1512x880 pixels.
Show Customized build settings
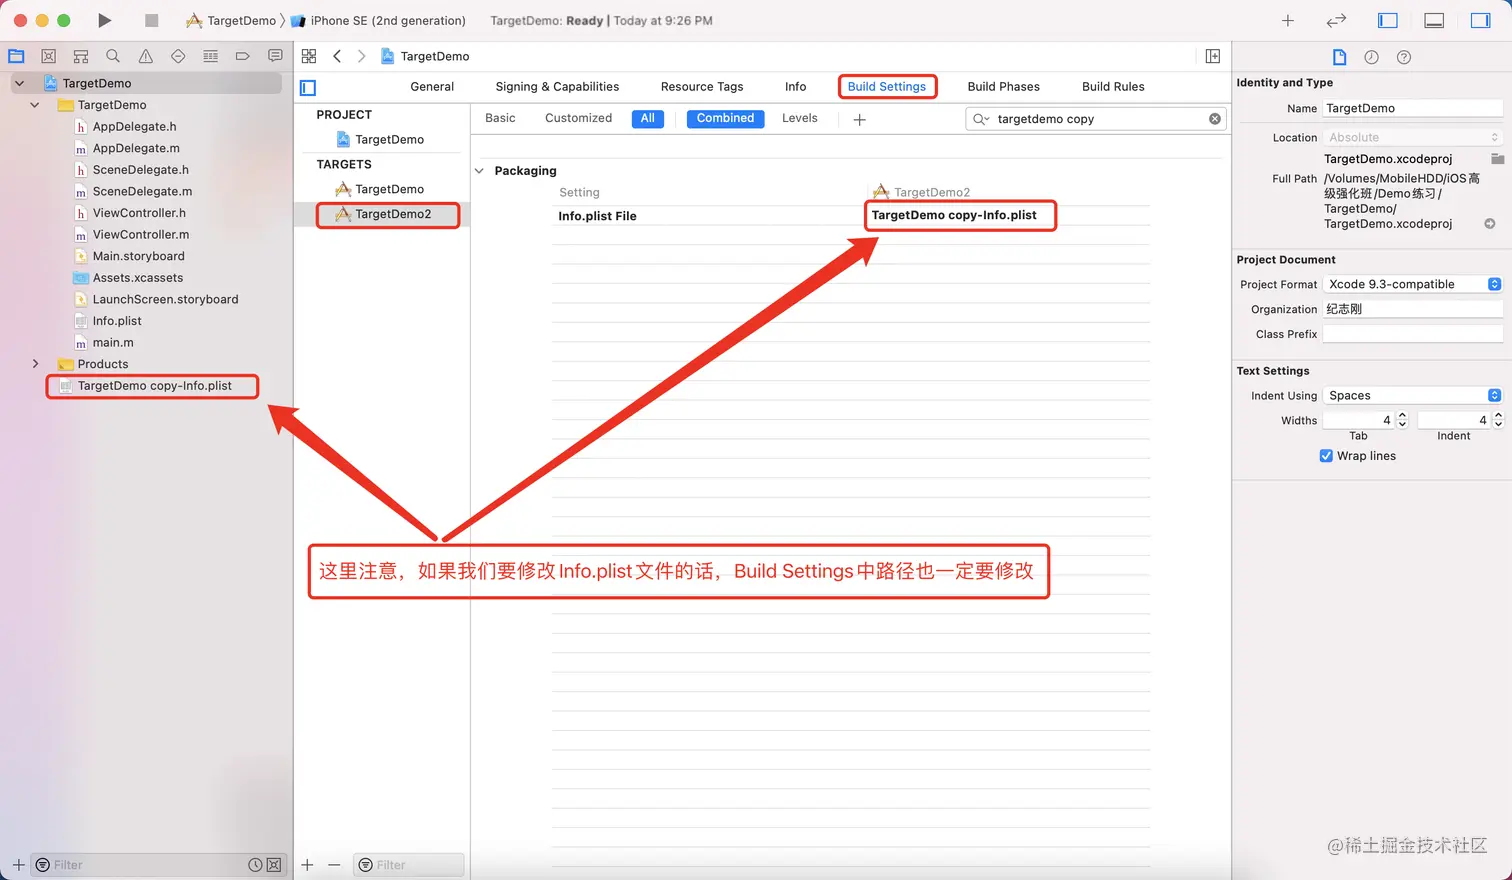pyautogui.click(x=578, y=118)
